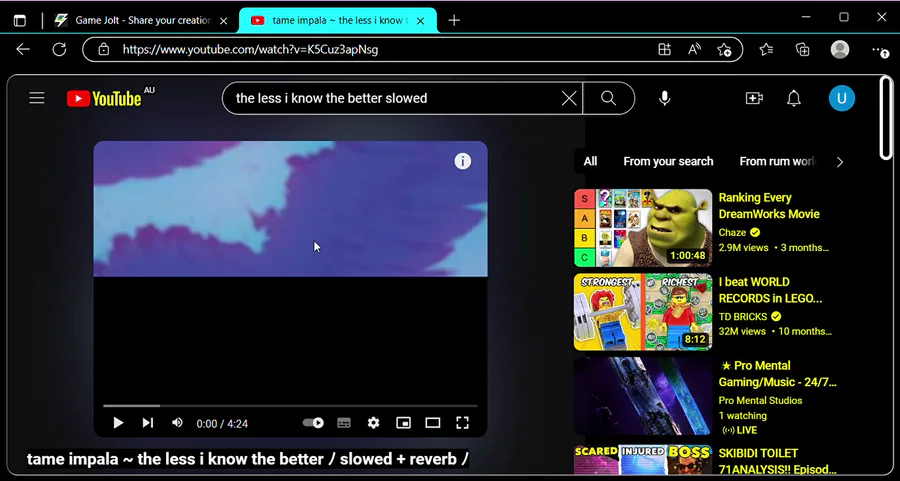The height and width of the screenshot is (481, 900).
Task: Switch to the Game Jolt tab
Action: (x=141, y=20)
